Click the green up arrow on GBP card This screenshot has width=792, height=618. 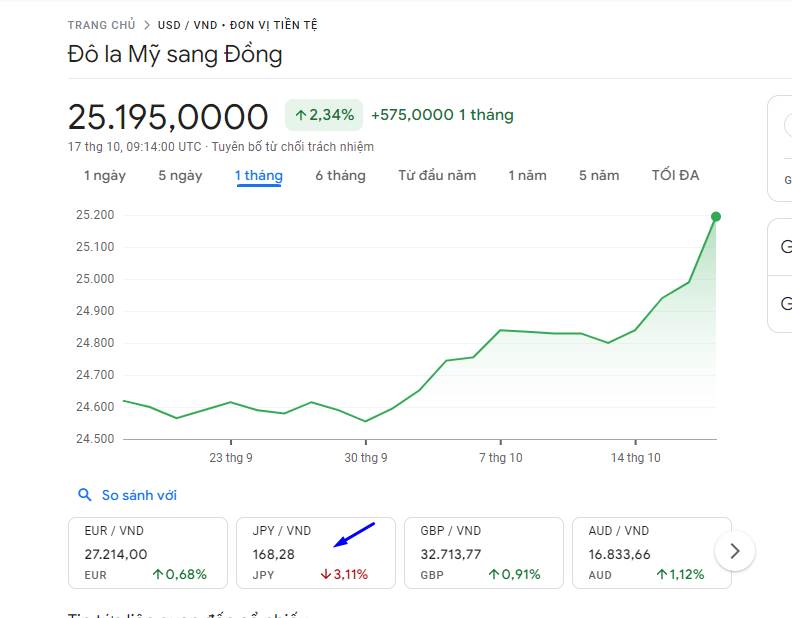494,575
